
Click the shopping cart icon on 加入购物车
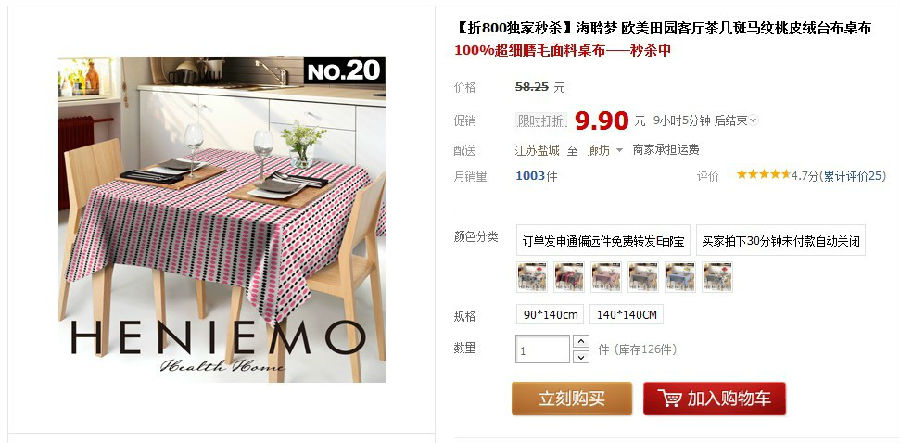point(669,398)
